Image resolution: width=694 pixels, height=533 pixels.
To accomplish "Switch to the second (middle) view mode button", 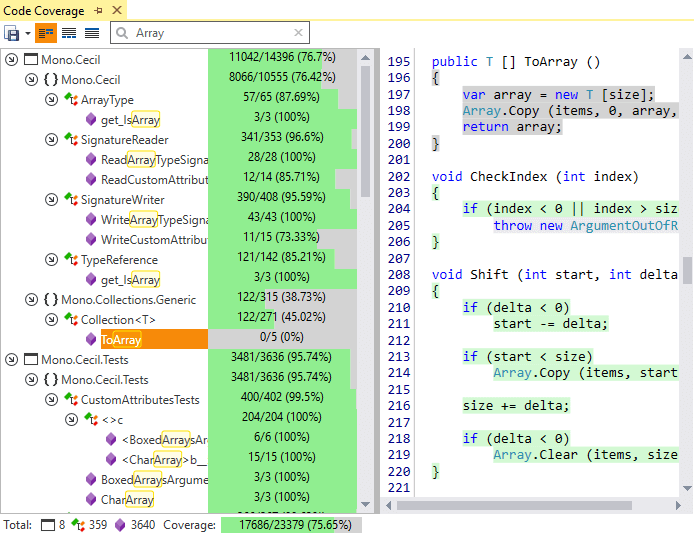I will tap(69, 33).
